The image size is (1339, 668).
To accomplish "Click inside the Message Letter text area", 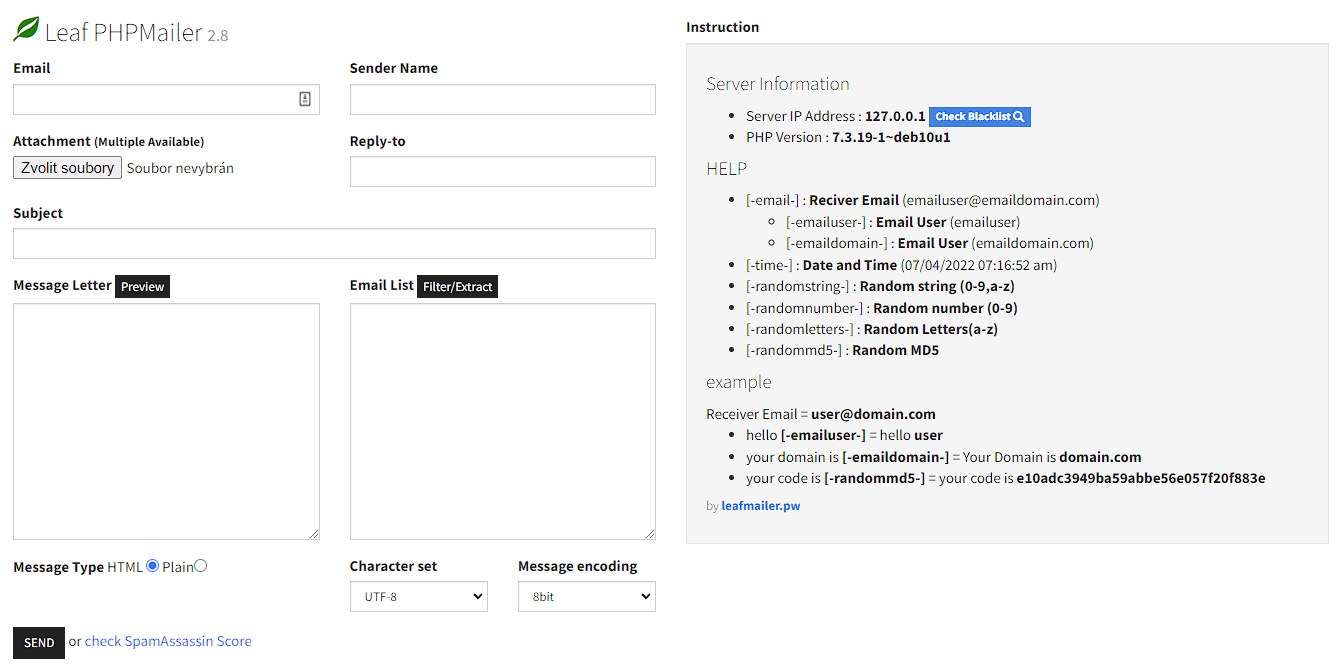I will [x=166, y=420].
